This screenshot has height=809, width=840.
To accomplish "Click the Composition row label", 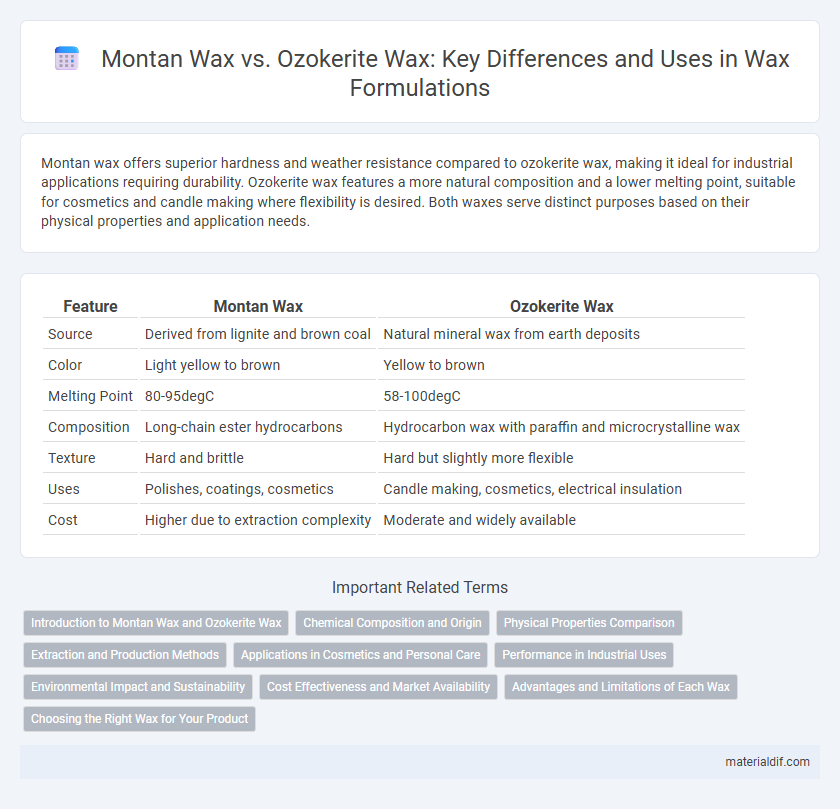I will (88, 428).
